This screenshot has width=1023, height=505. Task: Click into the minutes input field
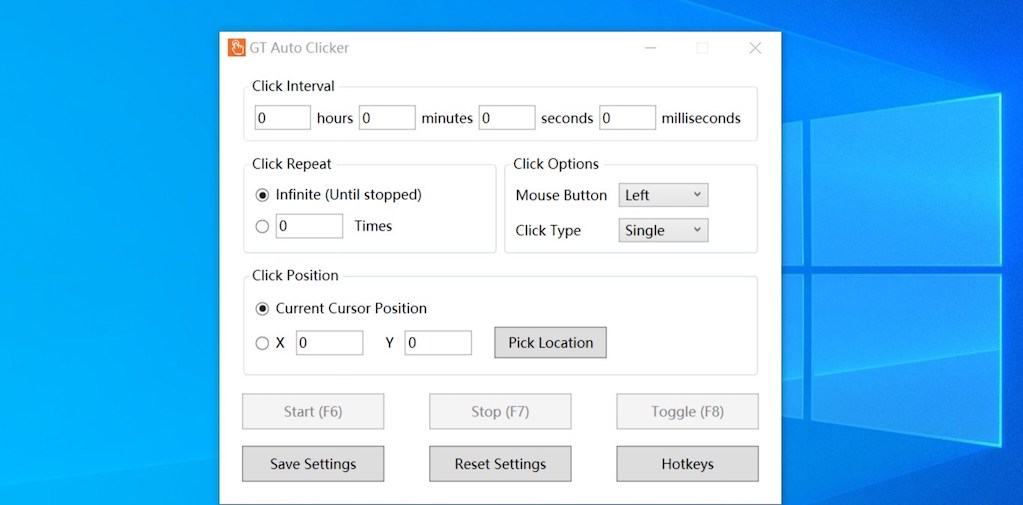pos(387,118)
